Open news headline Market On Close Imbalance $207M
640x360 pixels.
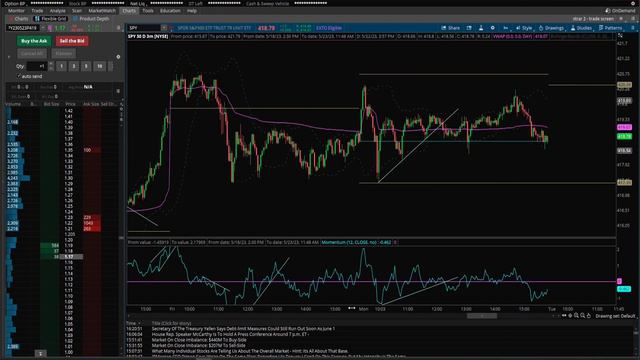198,345
